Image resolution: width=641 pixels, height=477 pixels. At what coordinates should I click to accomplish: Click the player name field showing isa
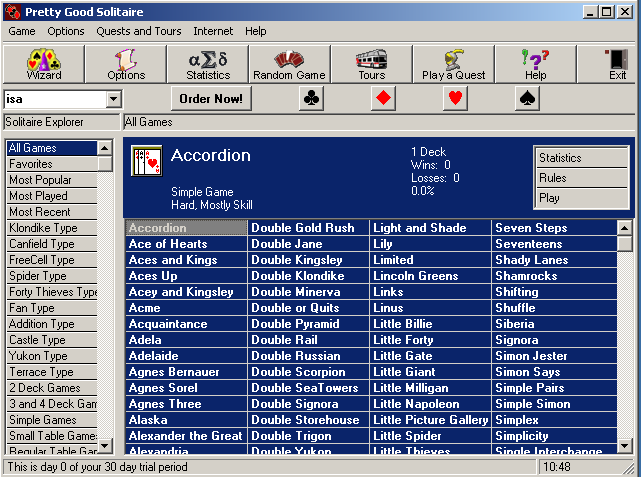point(55,99)
